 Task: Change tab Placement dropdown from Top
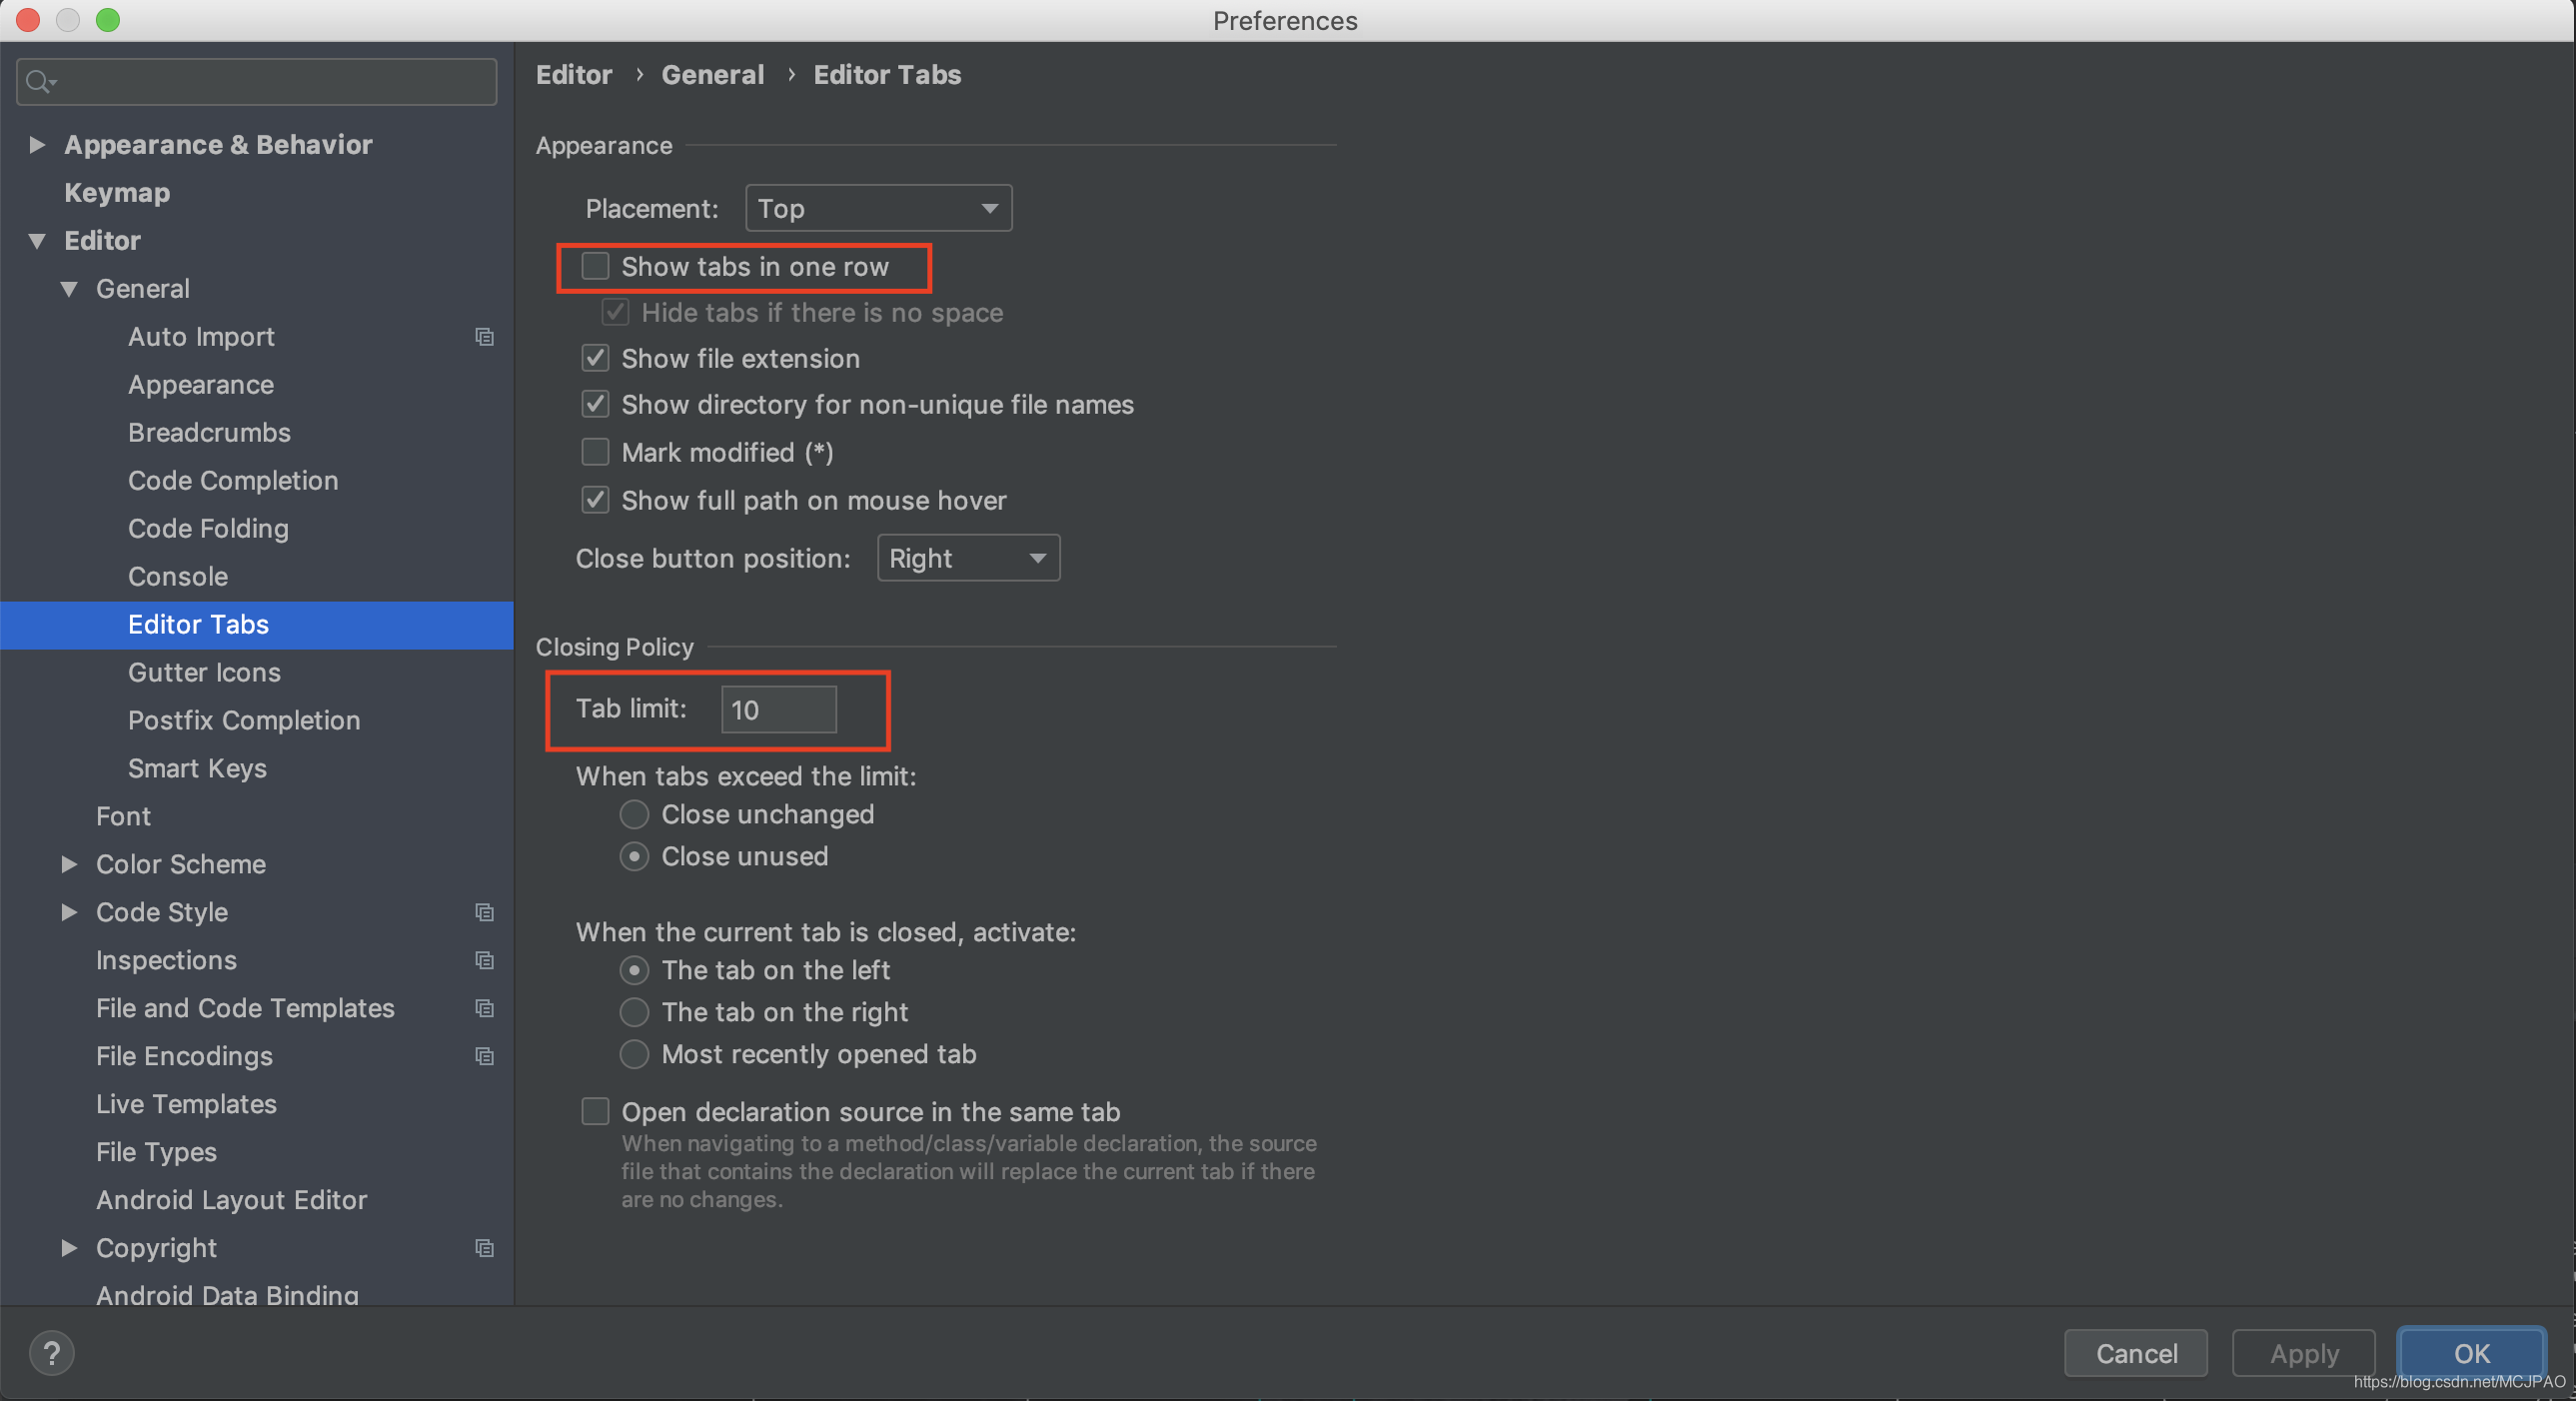point(877,205)
